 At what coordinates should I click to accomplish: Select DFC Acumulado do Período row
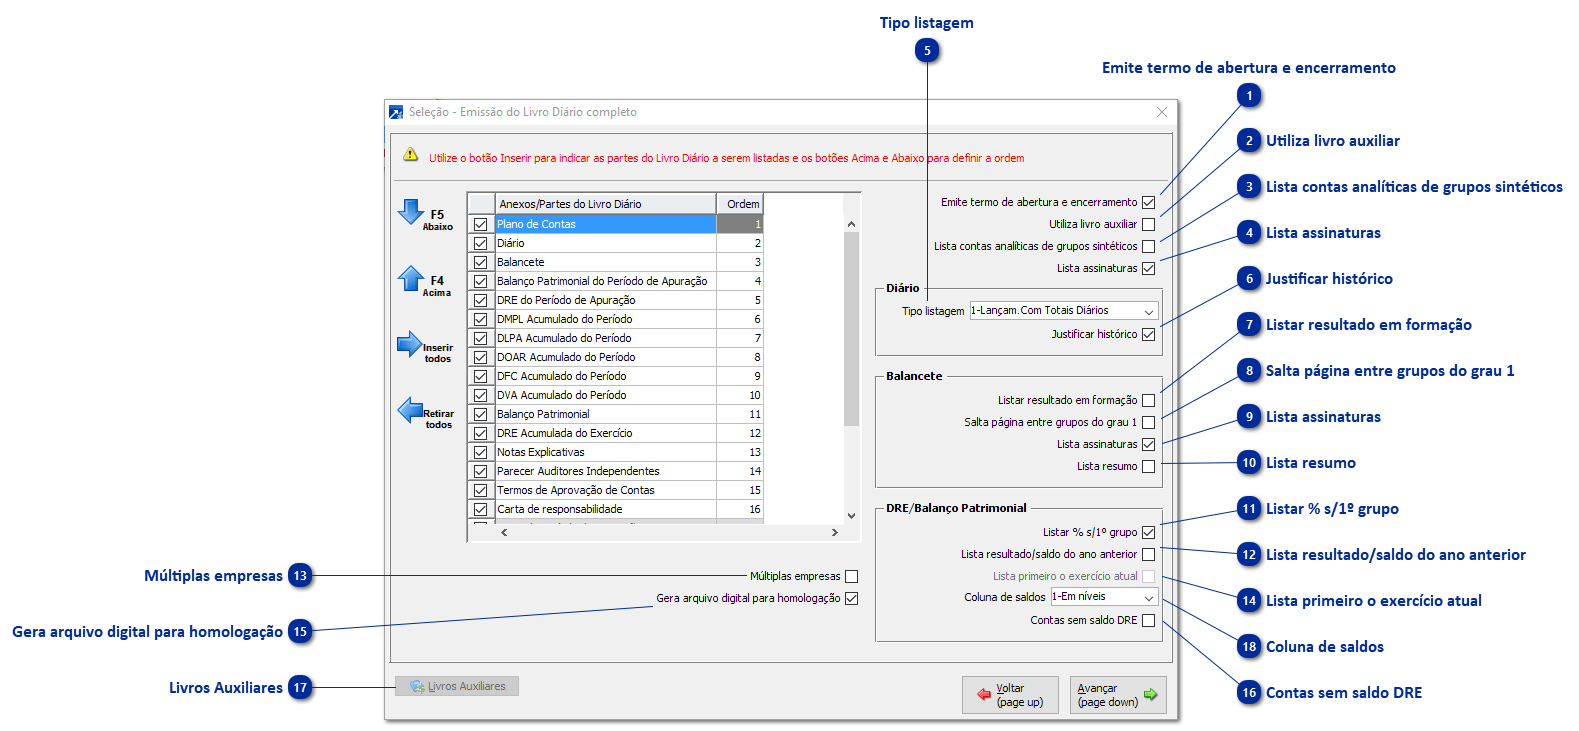(x=615, y=376)
